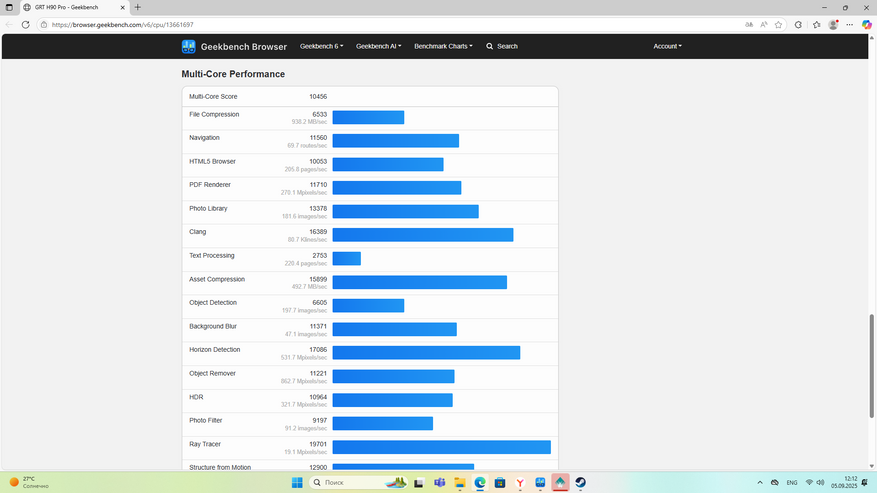Click the browser address bar URL
Image resolution: width=877 pixels, height=493 pixels.
click(122, 25)
